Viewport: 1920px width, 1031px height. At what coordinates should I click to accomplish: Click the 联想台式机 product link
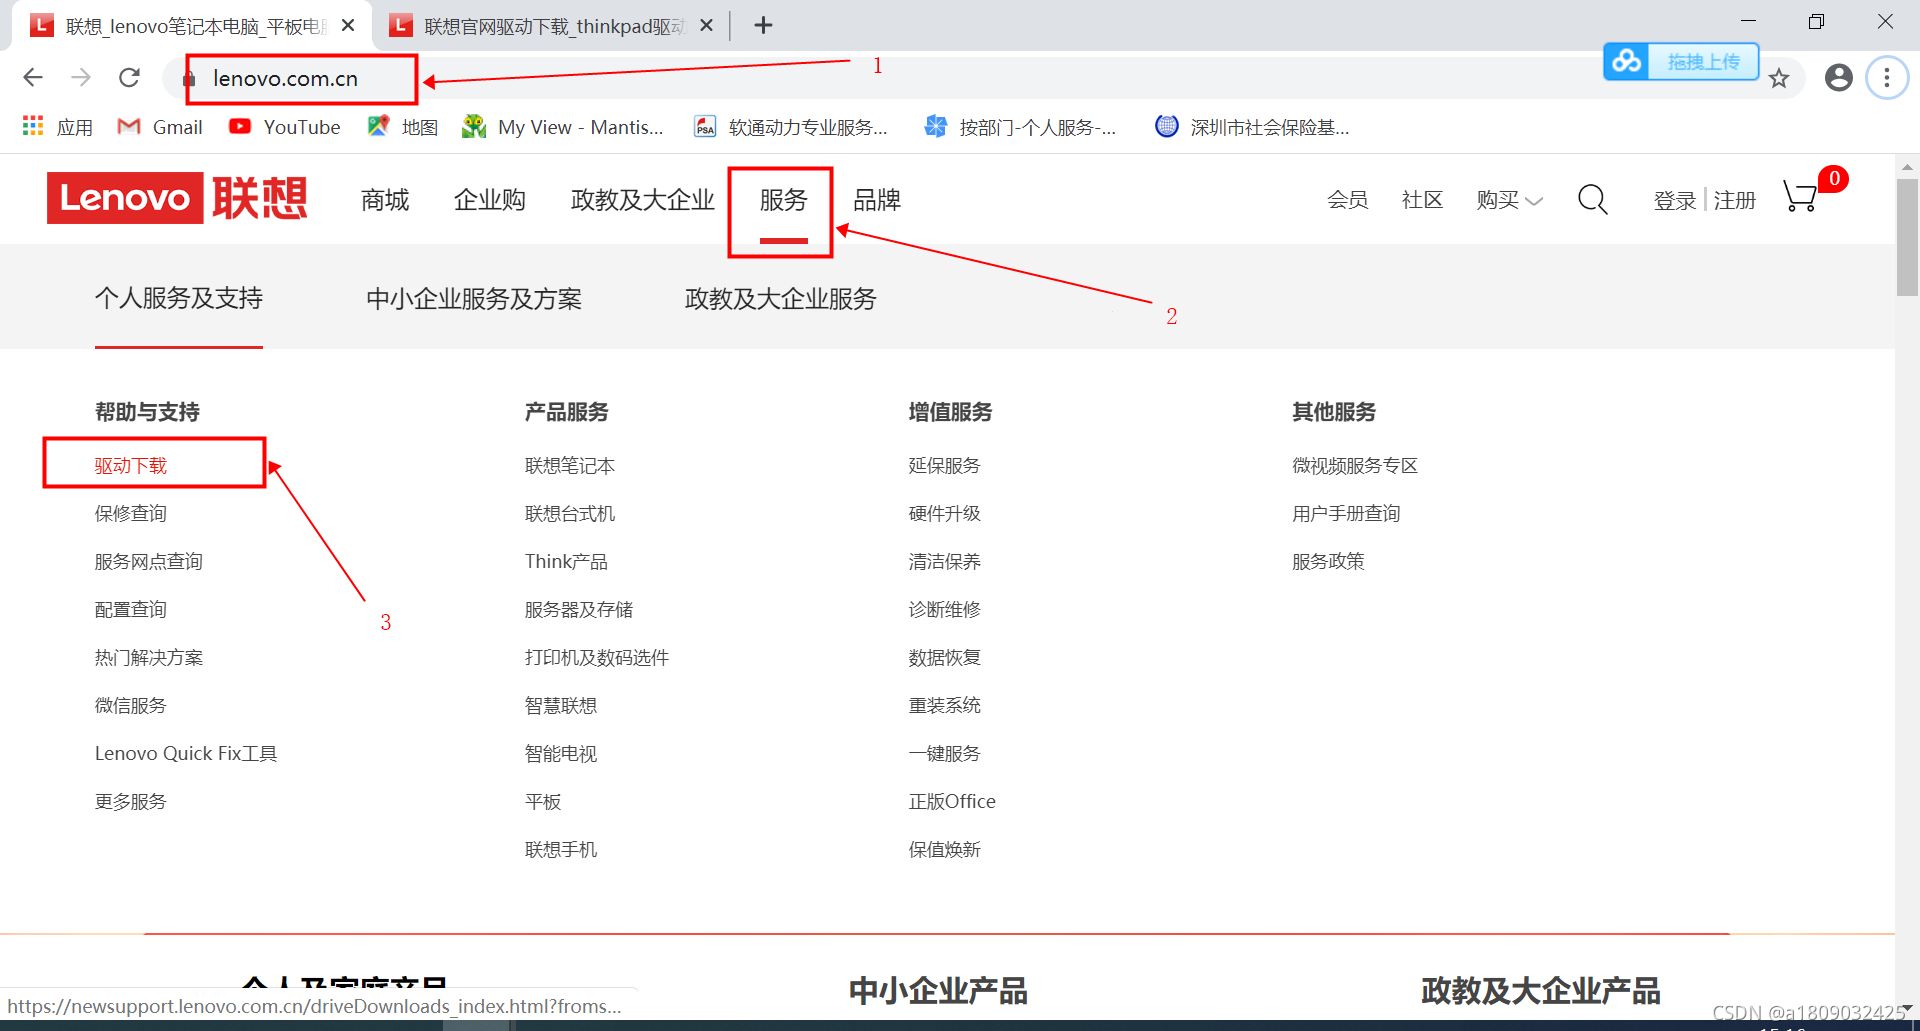tap(570, 514)
